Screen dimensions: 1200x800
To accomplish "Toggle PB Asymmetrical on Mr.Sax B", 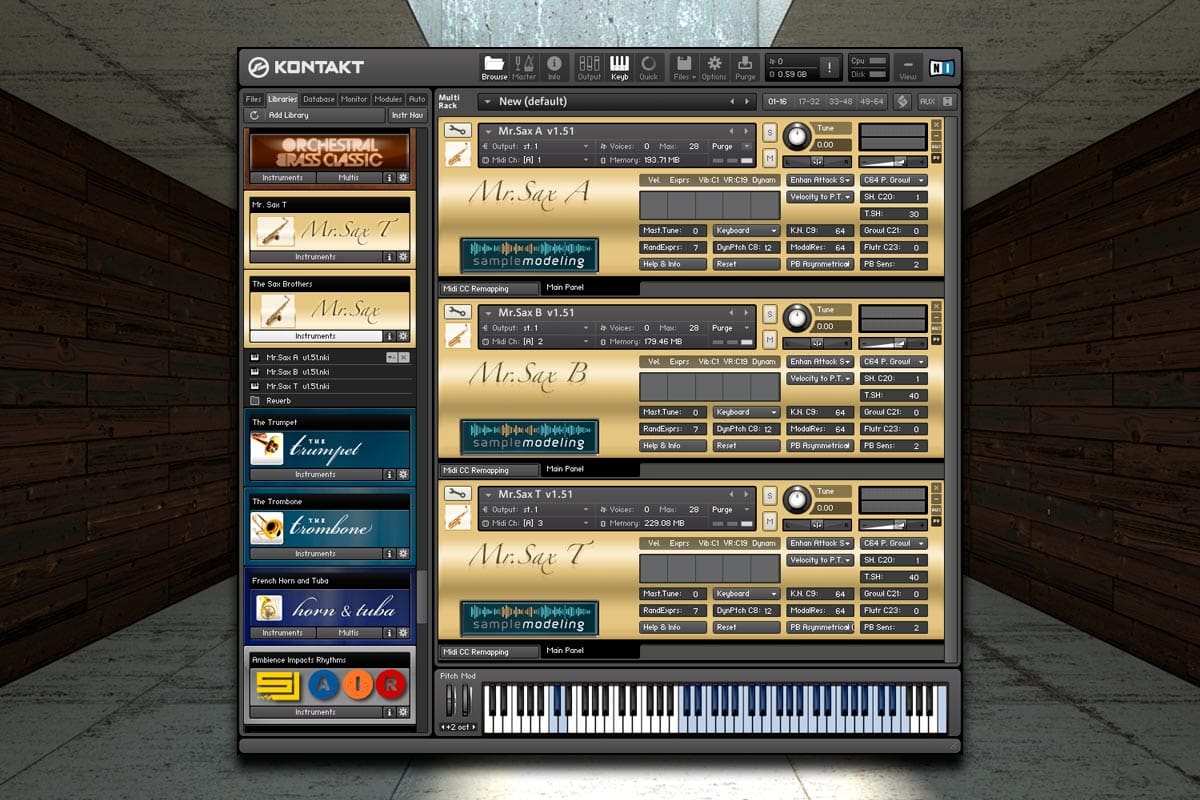I will coord(820,445).
